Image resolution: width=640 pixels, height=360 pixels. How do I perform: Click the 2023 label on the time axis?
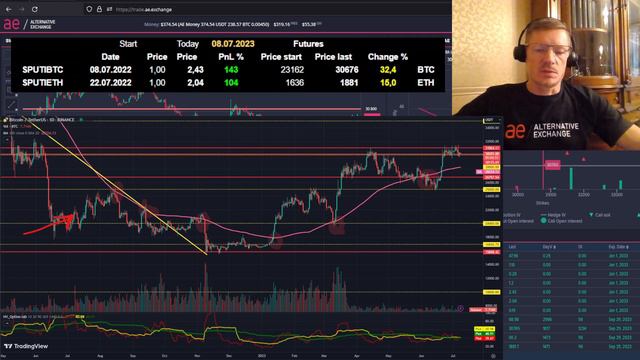[262, 356]
